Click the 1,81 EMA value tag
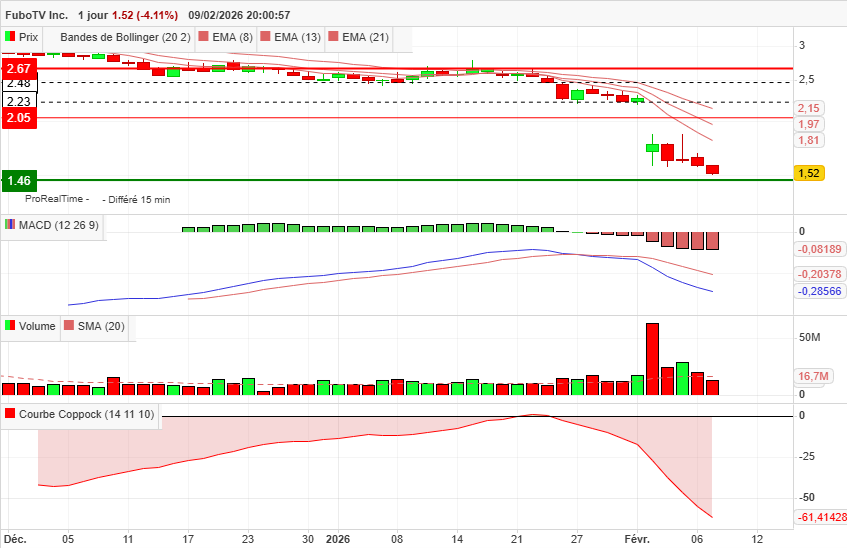 click(809, 141)
